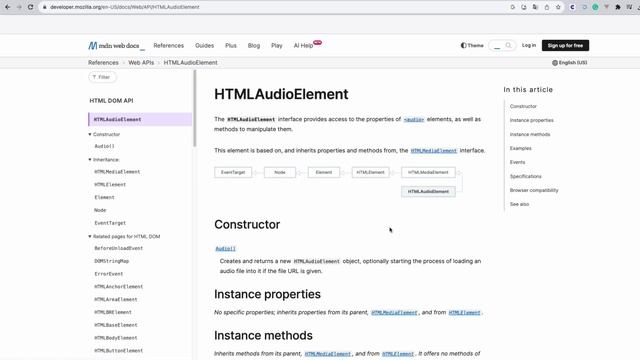Click the browser forward arrow
This screenshot has width=640, height=360.
pos(19,7)
